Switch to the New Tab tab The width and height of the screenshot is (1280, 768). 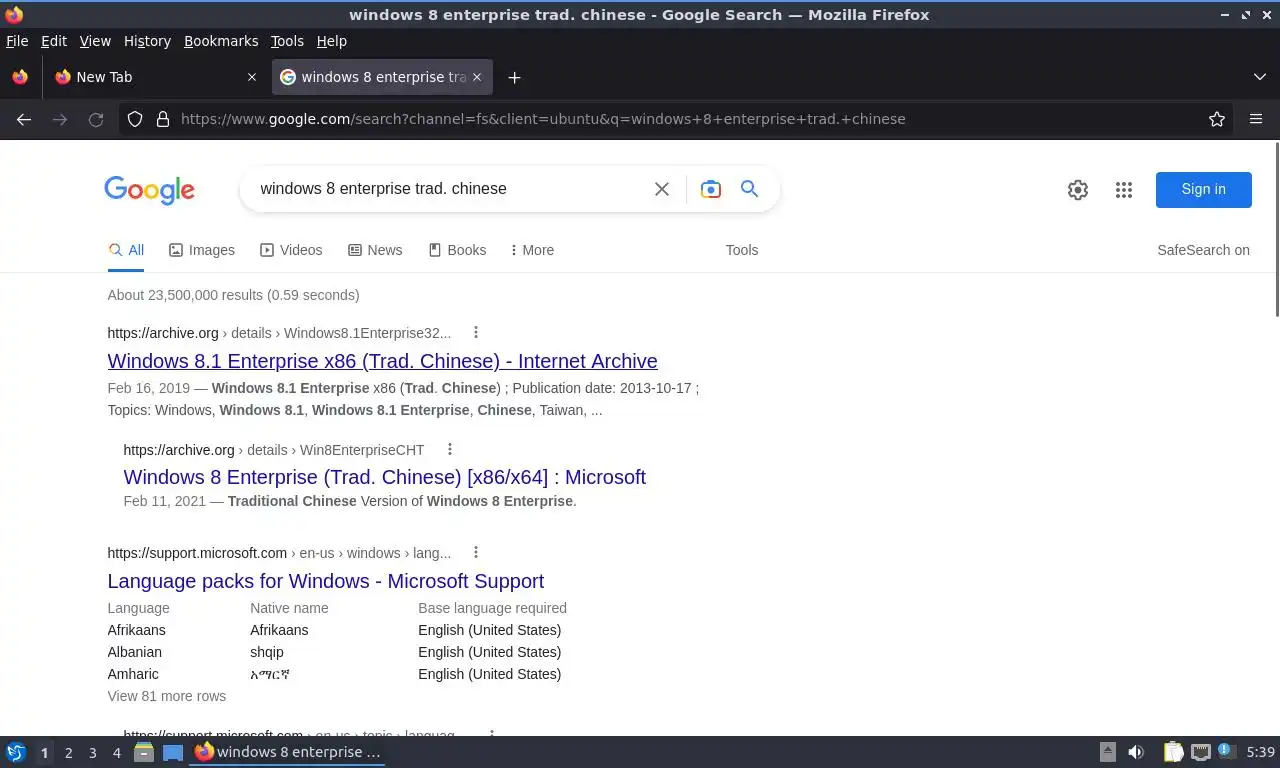click(155, 77)
